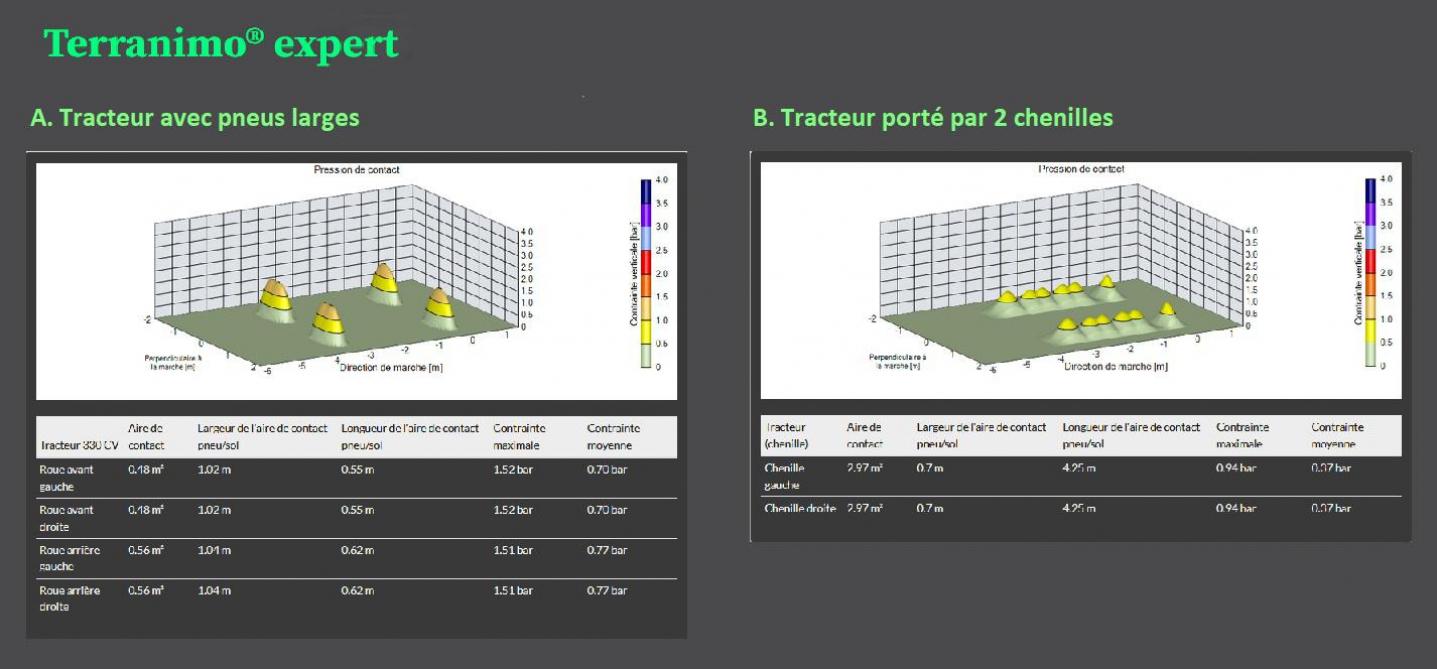The height and width of the screenshot is (669, 1437).
Task: Click the 0.70 bar mean stress for Roue avant droite
Action: click(x=607, y=510)
